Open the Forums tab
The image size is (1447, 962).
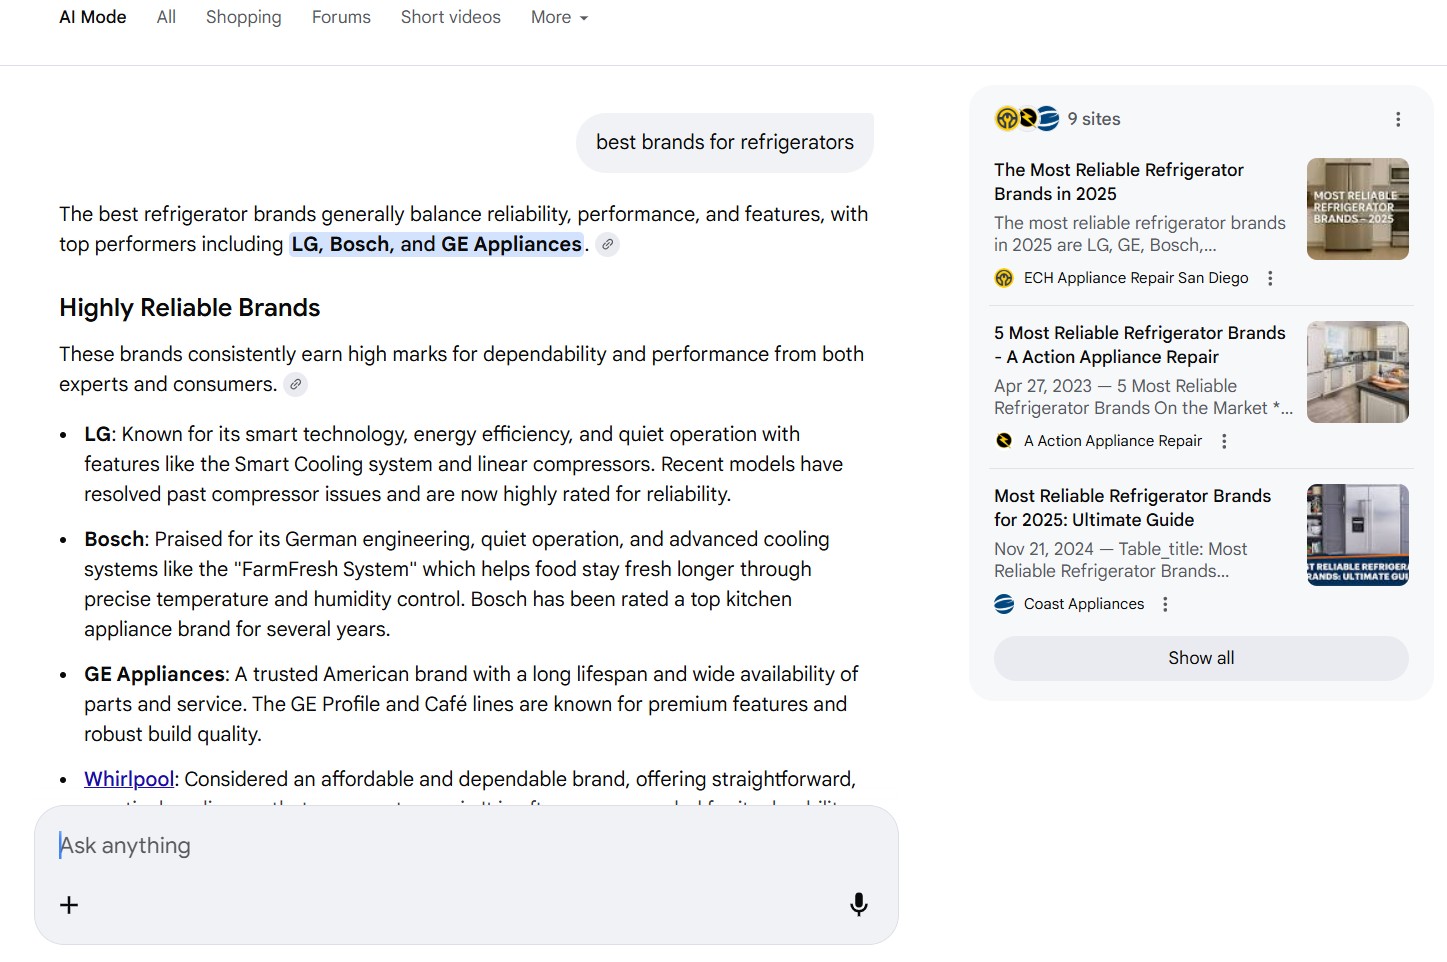click(341, 17)
